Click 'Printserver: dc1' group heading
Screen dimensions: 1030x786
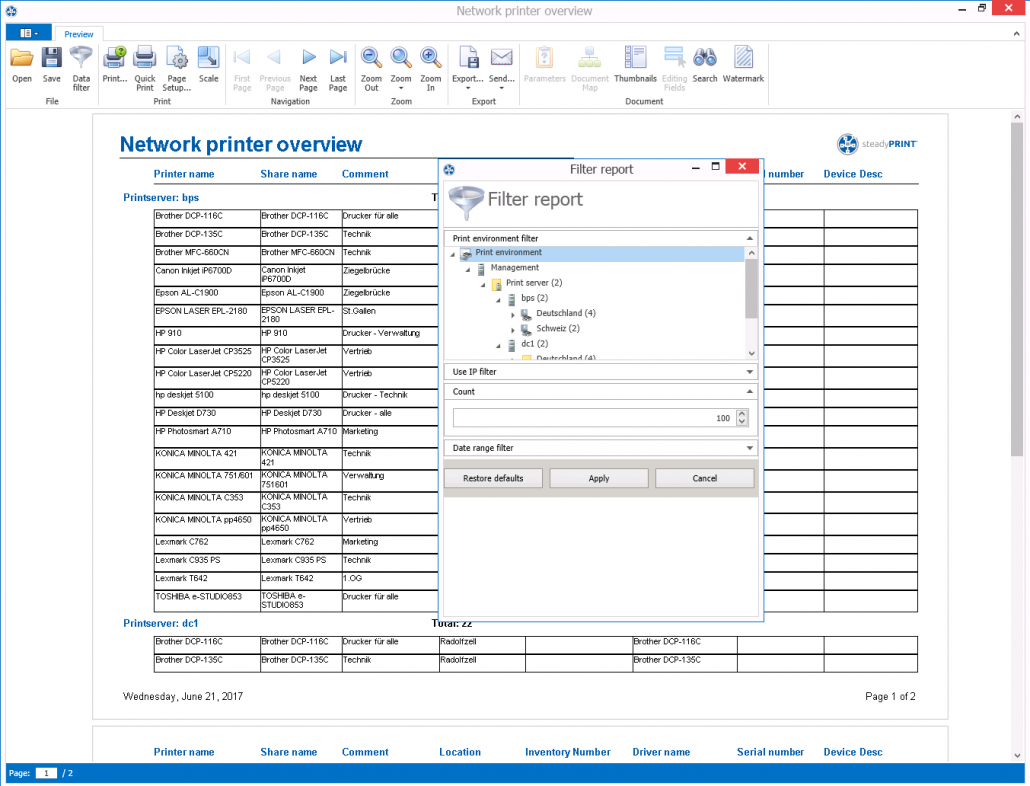click(x=160, y=623)
